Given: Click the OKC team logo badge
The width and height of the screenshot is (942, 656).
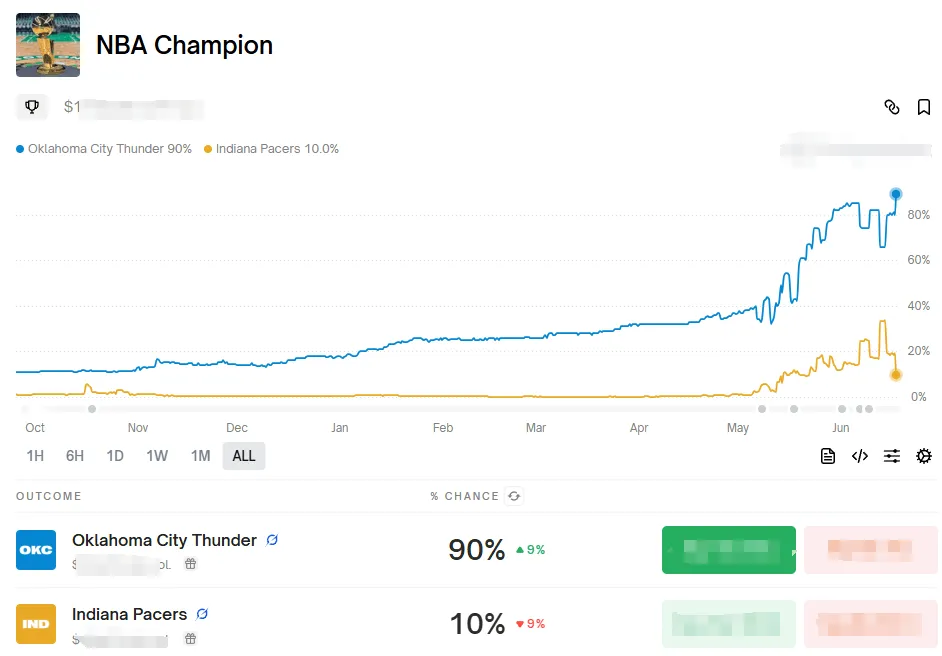Looking at the screenshot, I should [36, 550].
